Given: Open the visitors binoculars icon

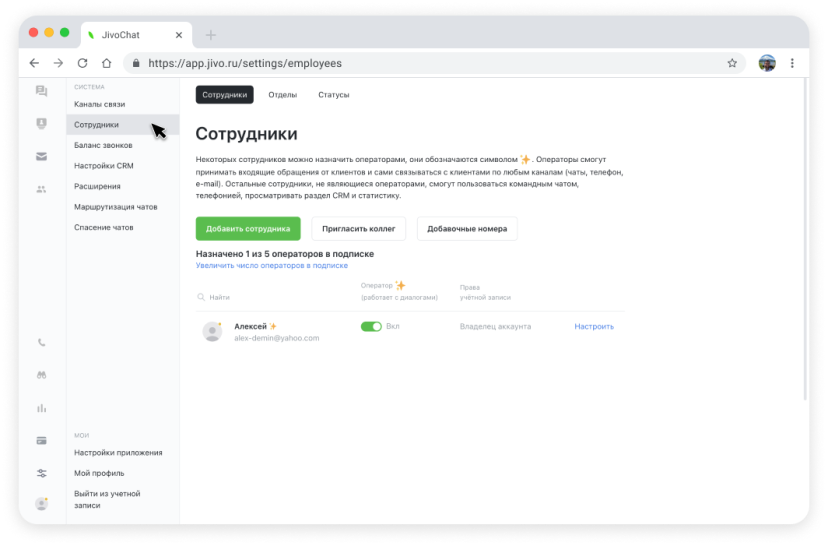Looking at the screenshot, I should (x=41, y=375).
